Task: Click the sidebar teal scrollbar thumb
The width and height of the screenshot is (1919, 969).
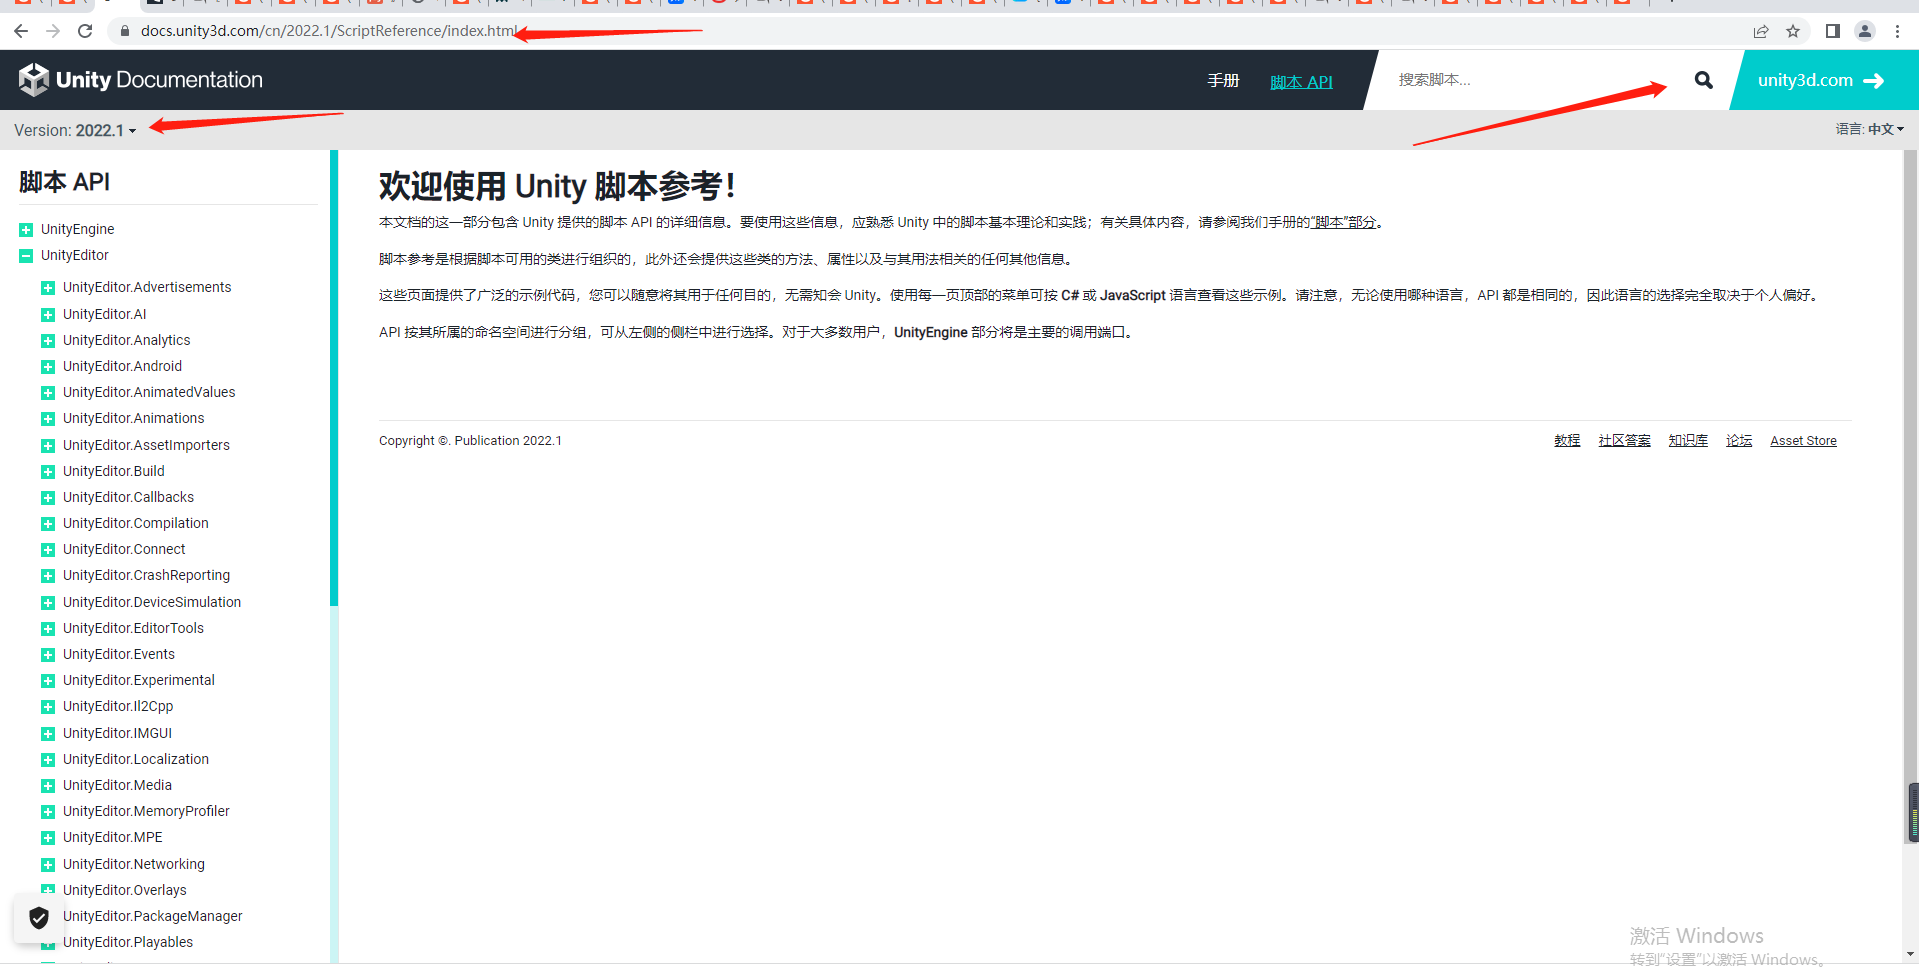Action: click(x=334, y=378)
